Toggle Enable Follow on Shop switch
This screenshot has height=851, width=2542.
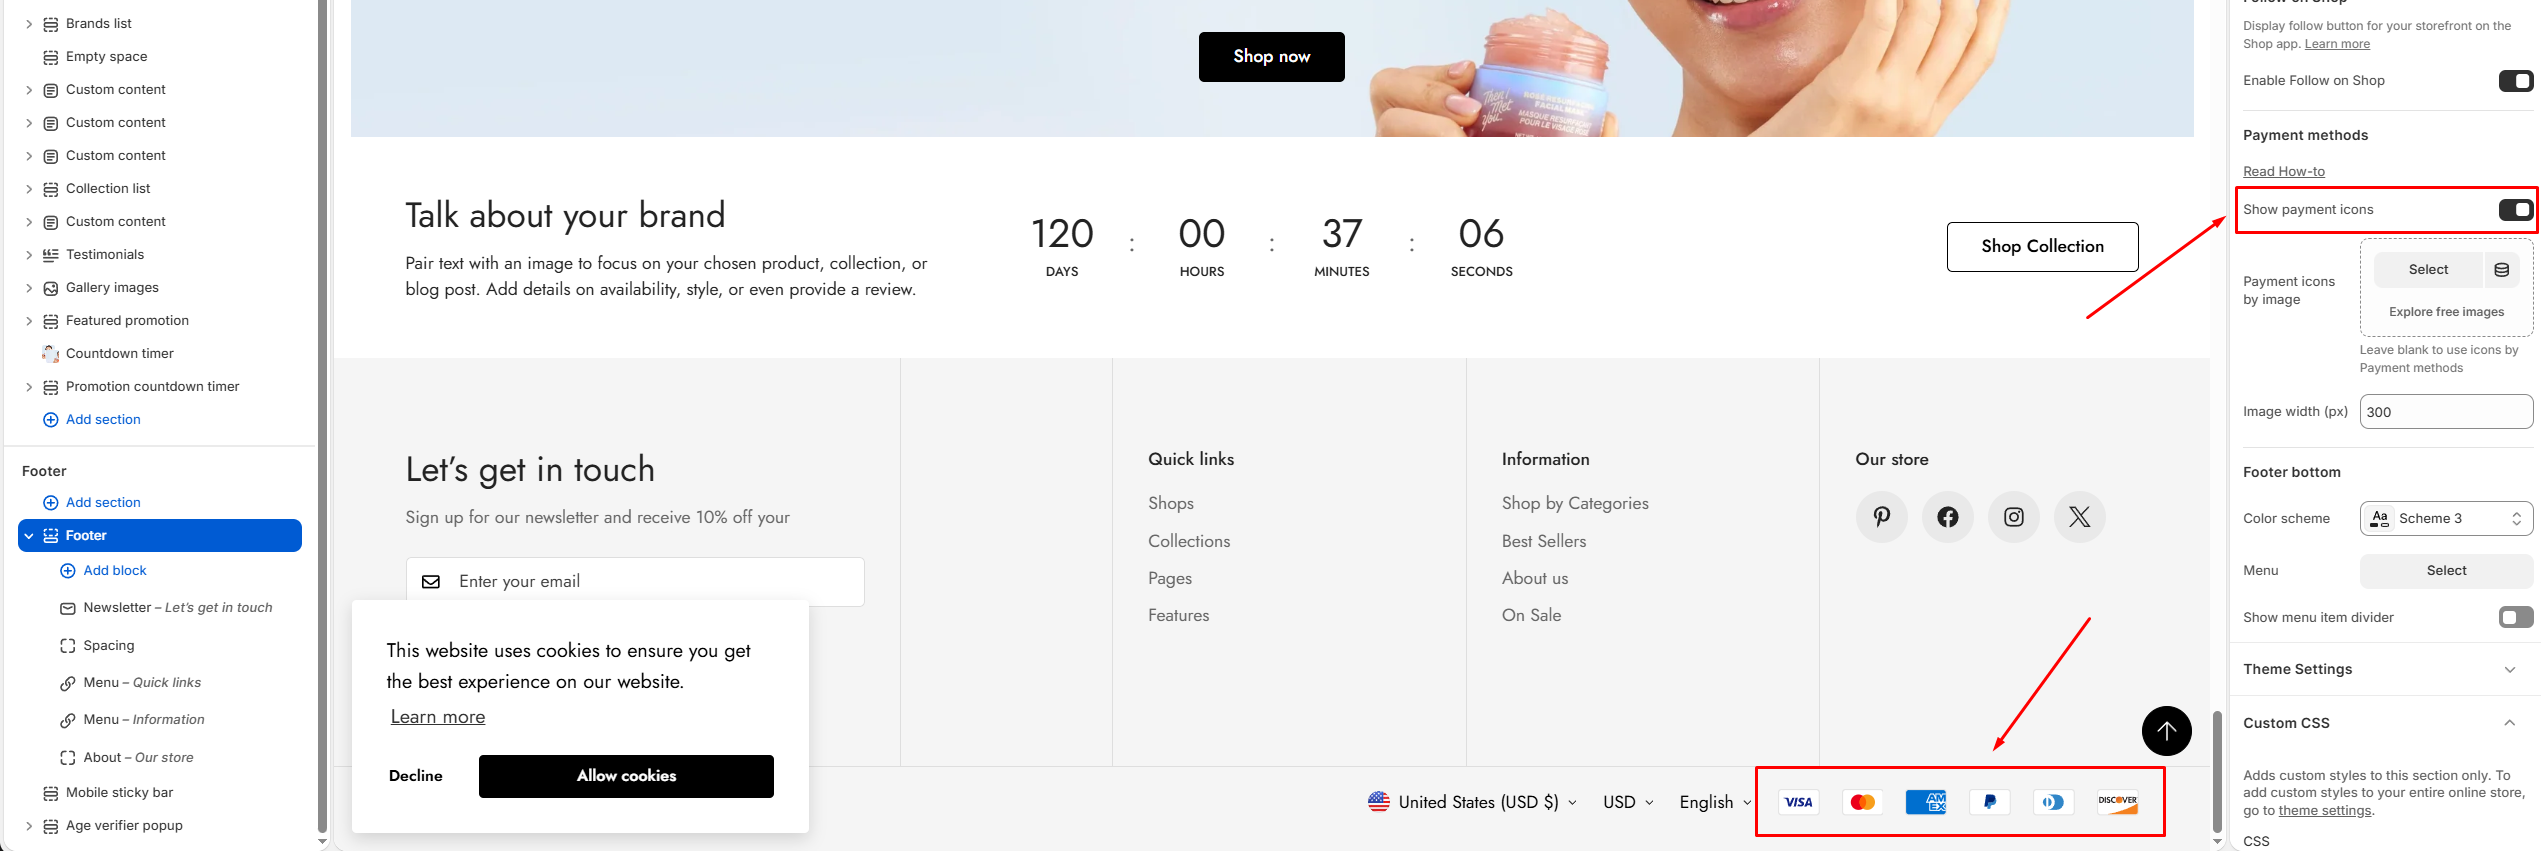click(x=2515, y=81)
